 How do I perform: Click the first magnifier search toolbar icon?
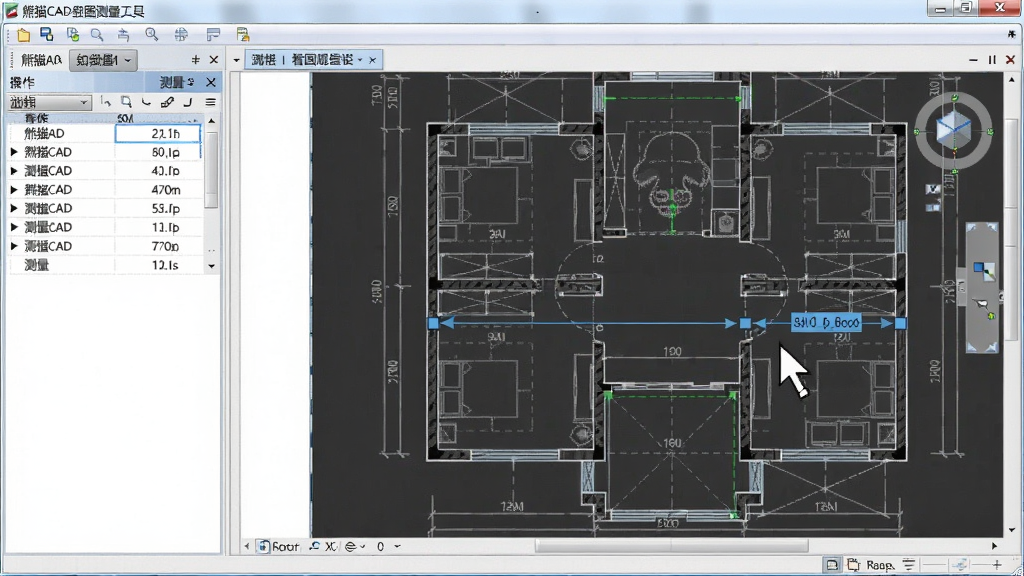point(97,35)
